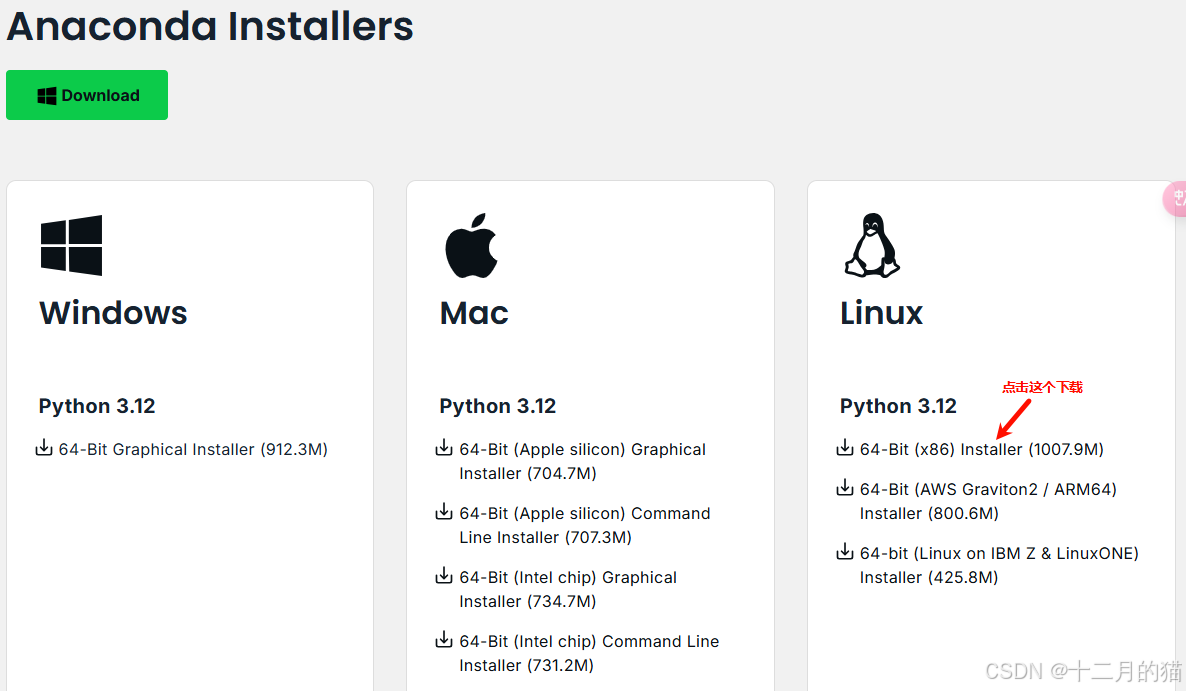Open Linux on IBM Z & LinuxONE Installer (425.8M)

pyautogui.click(x=999, y=566)
